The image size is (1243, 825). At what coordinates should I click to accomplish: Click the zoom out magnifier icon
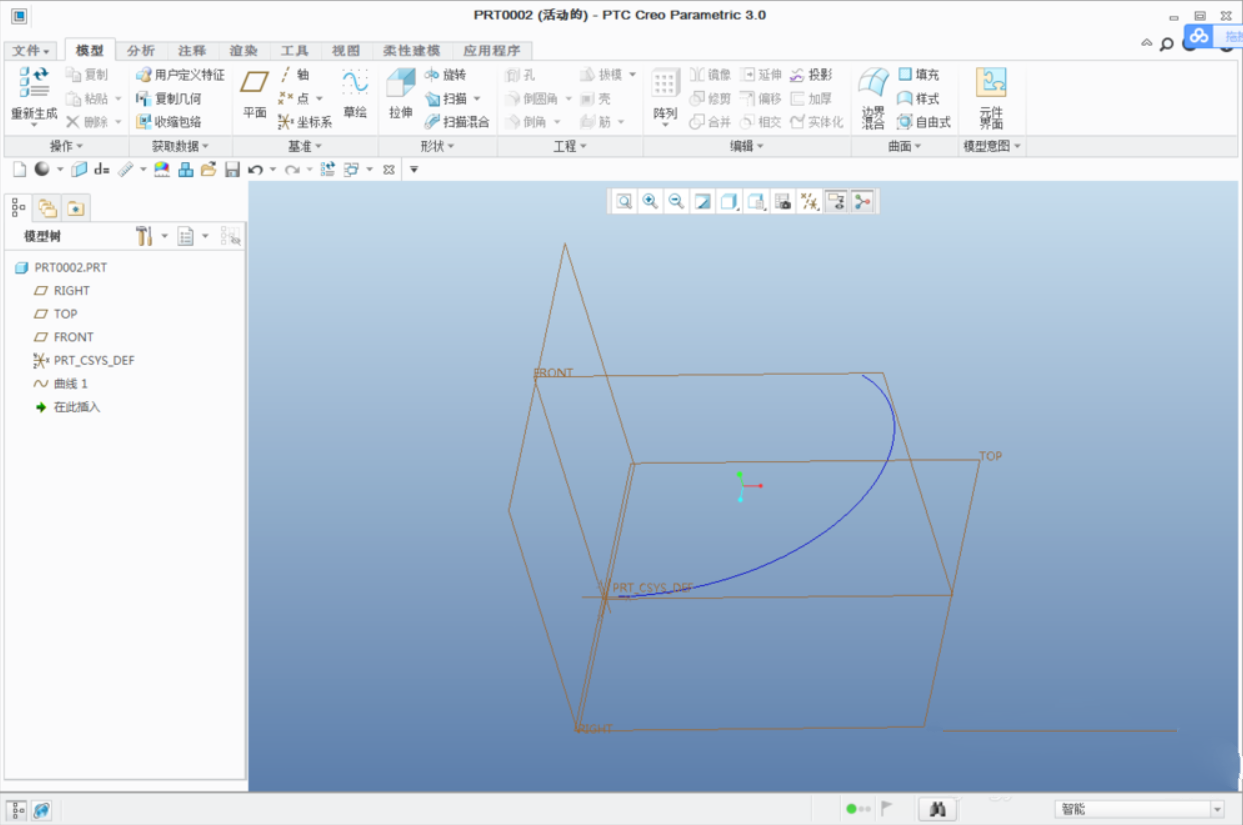(676, 201)
